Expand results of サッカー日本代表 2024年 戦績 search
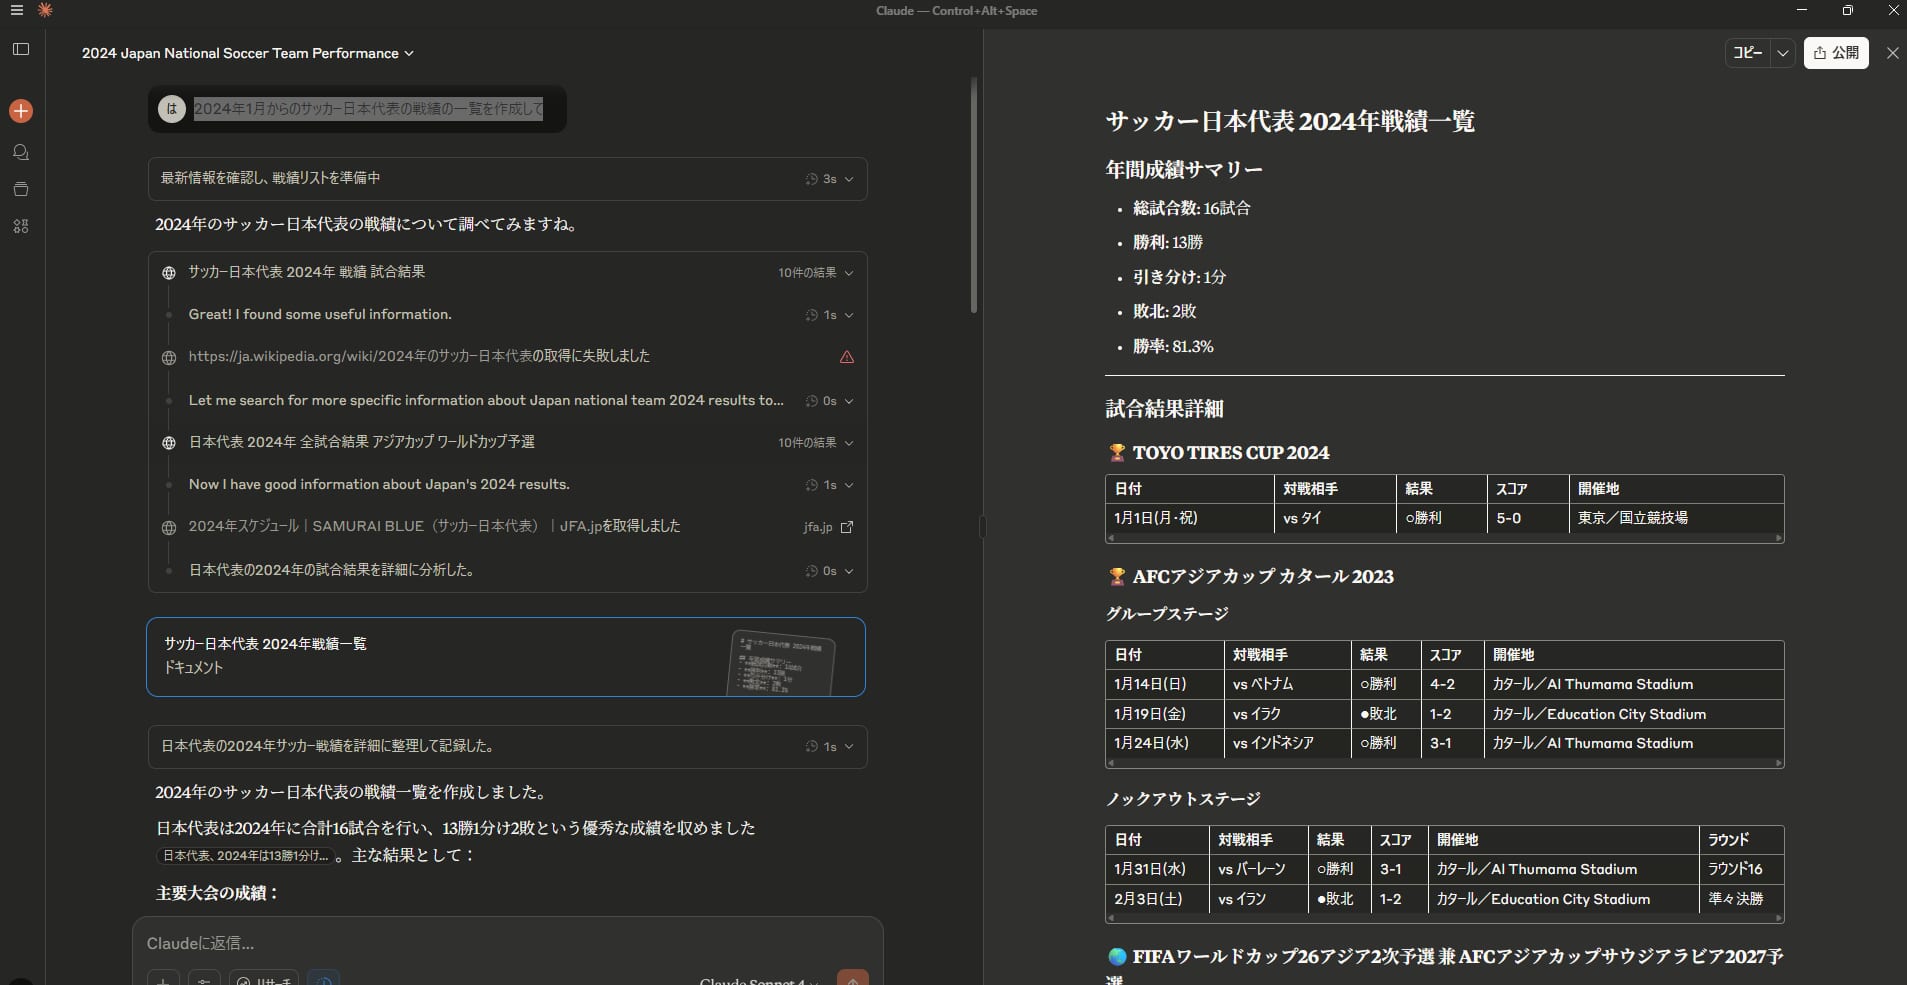 [816, 273]
